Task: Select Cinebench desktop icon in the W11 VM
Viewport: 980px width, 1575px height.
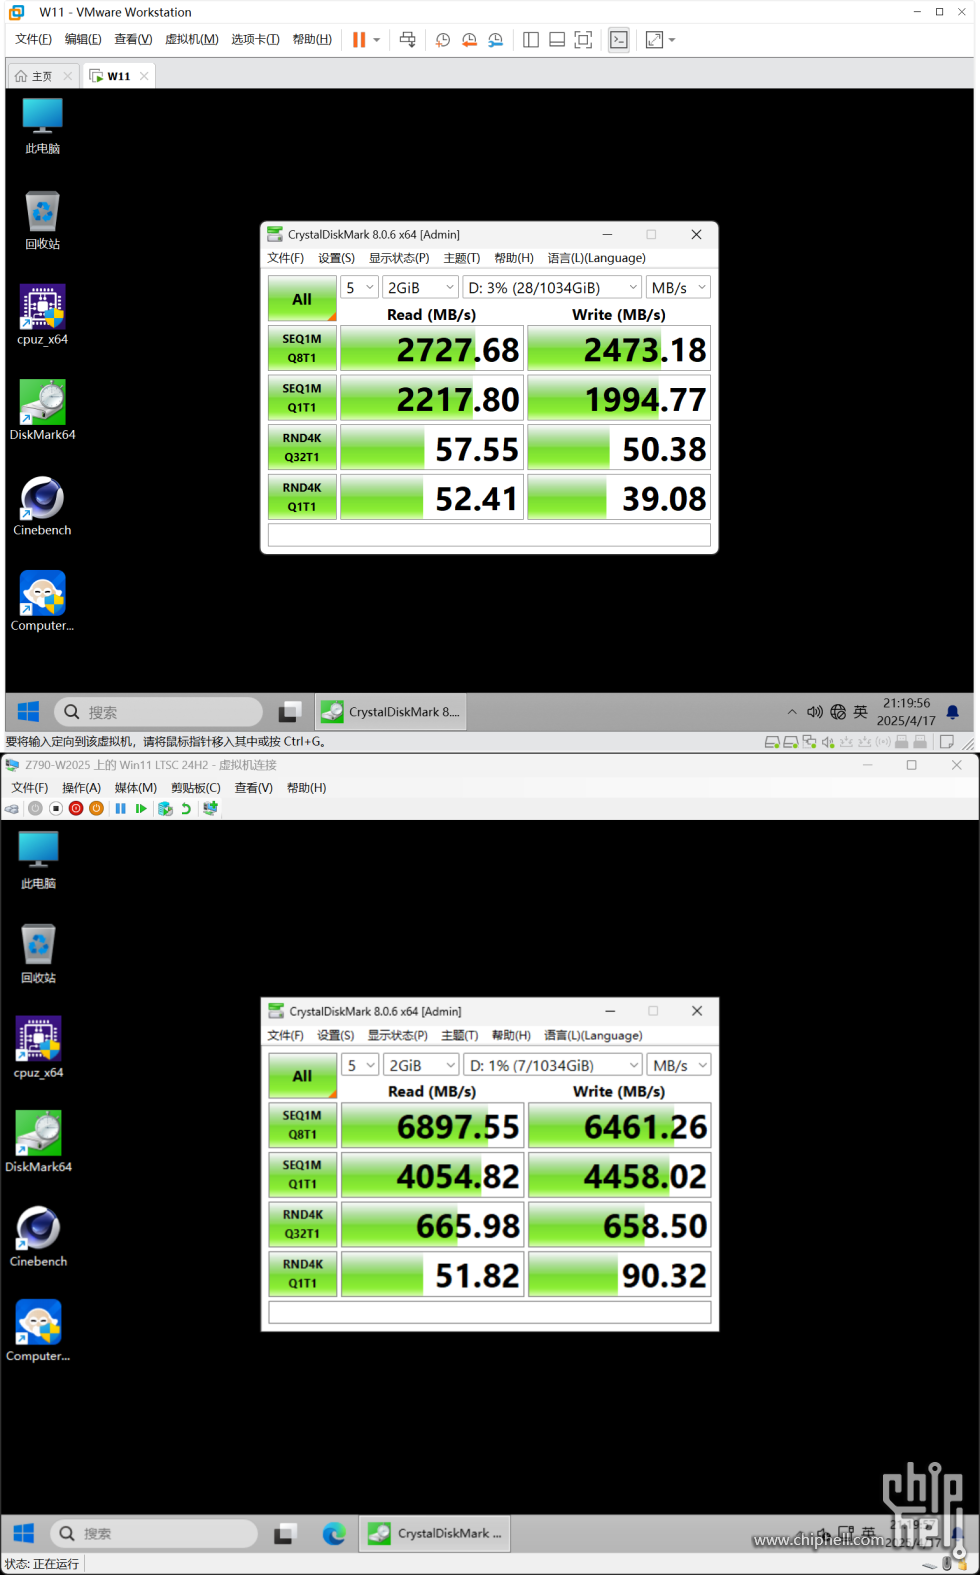Action: click(42, 506)
